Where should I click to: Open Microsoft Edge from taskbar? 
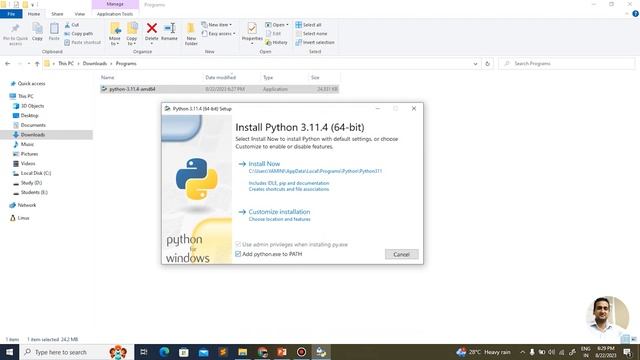coord(164,352)
